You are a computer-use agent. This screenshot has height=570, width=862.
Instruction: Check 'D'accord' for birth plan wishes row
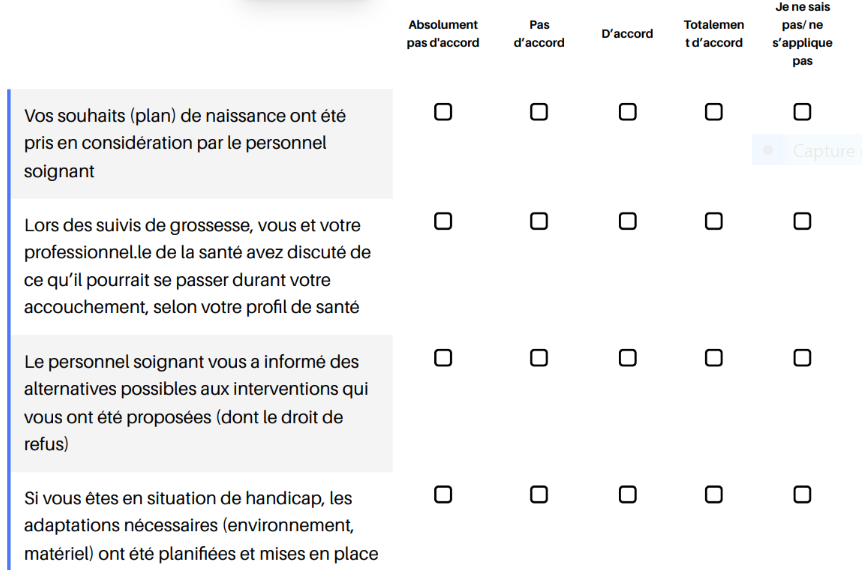[x=627, y=112]
